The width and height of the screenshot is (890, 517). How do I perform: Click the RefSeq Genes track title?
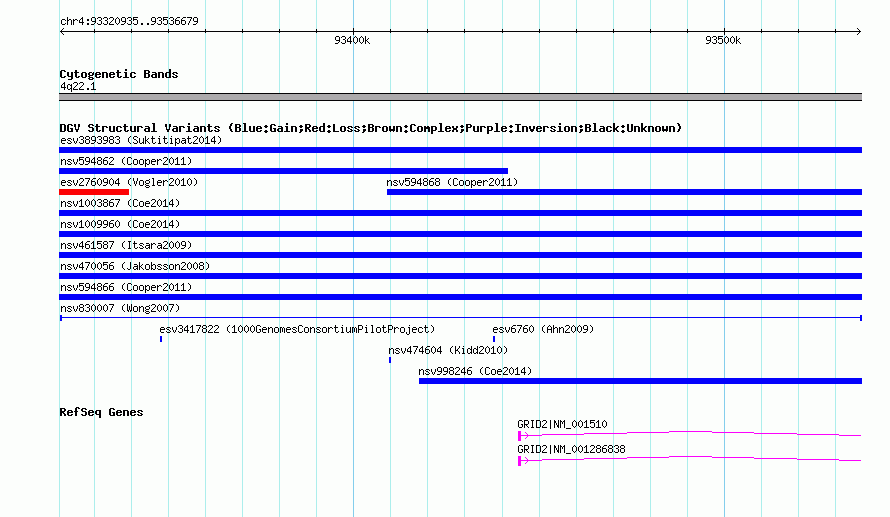[x=101, y=412]
